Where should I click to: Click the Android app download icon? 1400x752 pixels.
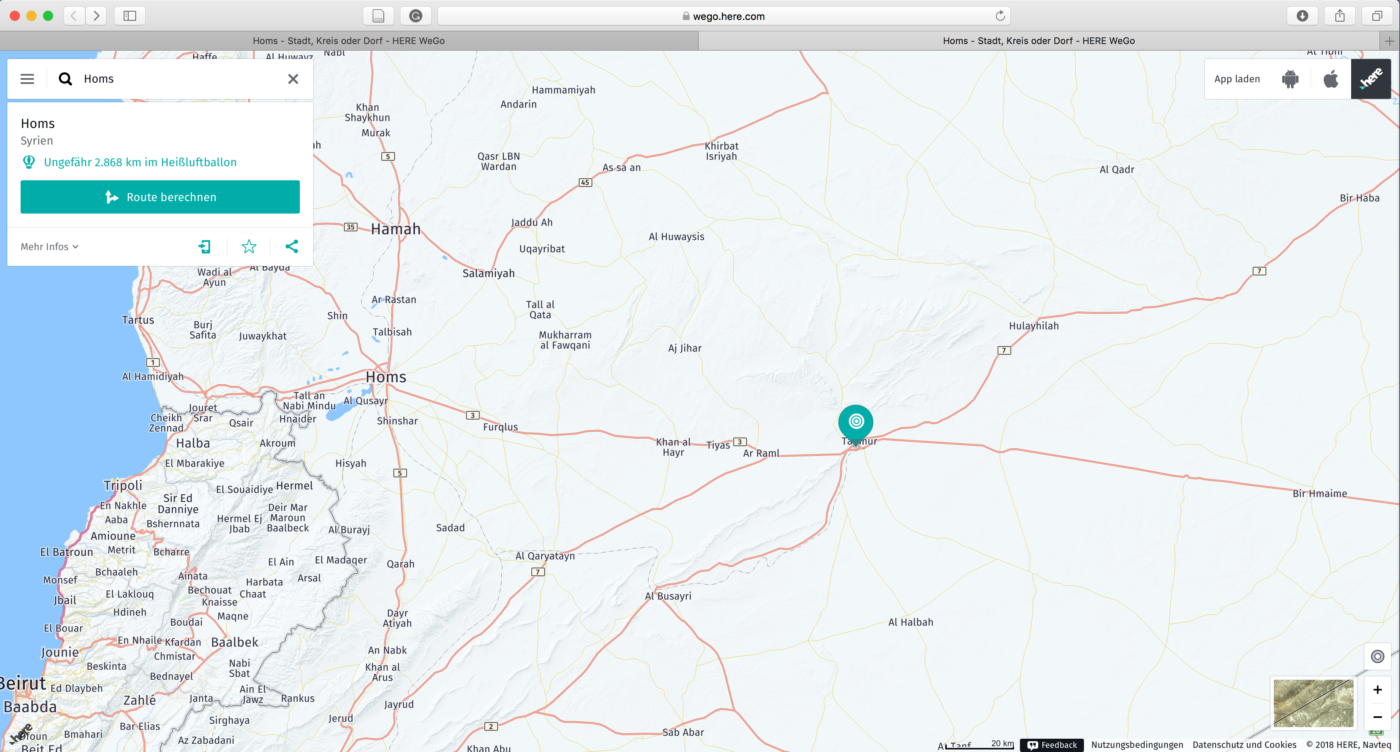click(1290, 79)
